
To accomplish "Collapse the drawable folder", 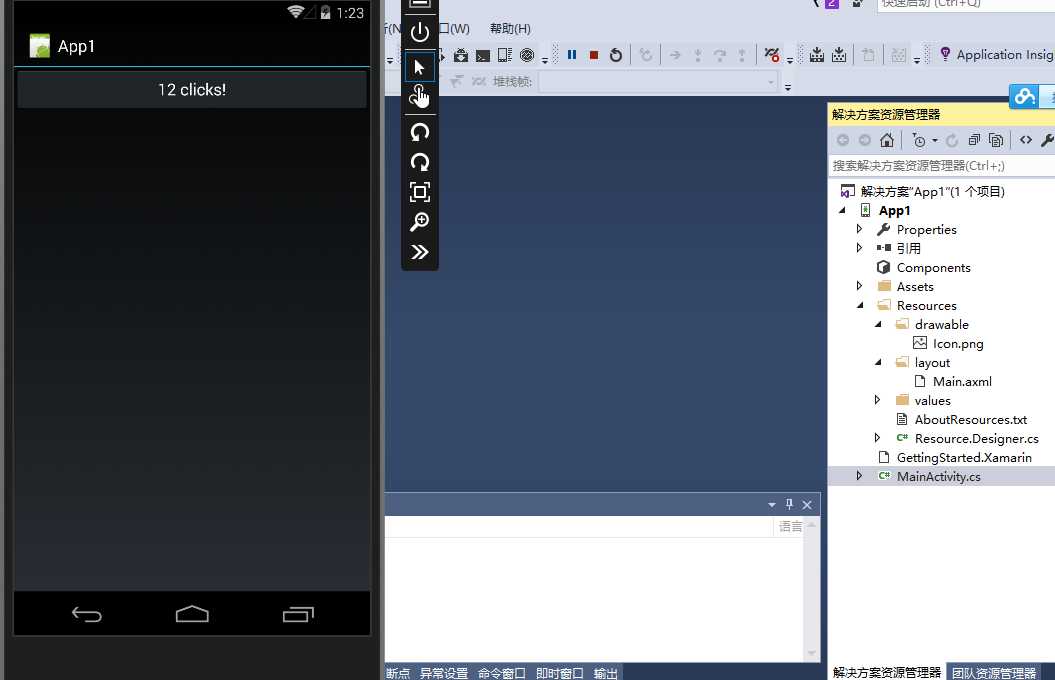I will tap(878, 324).
